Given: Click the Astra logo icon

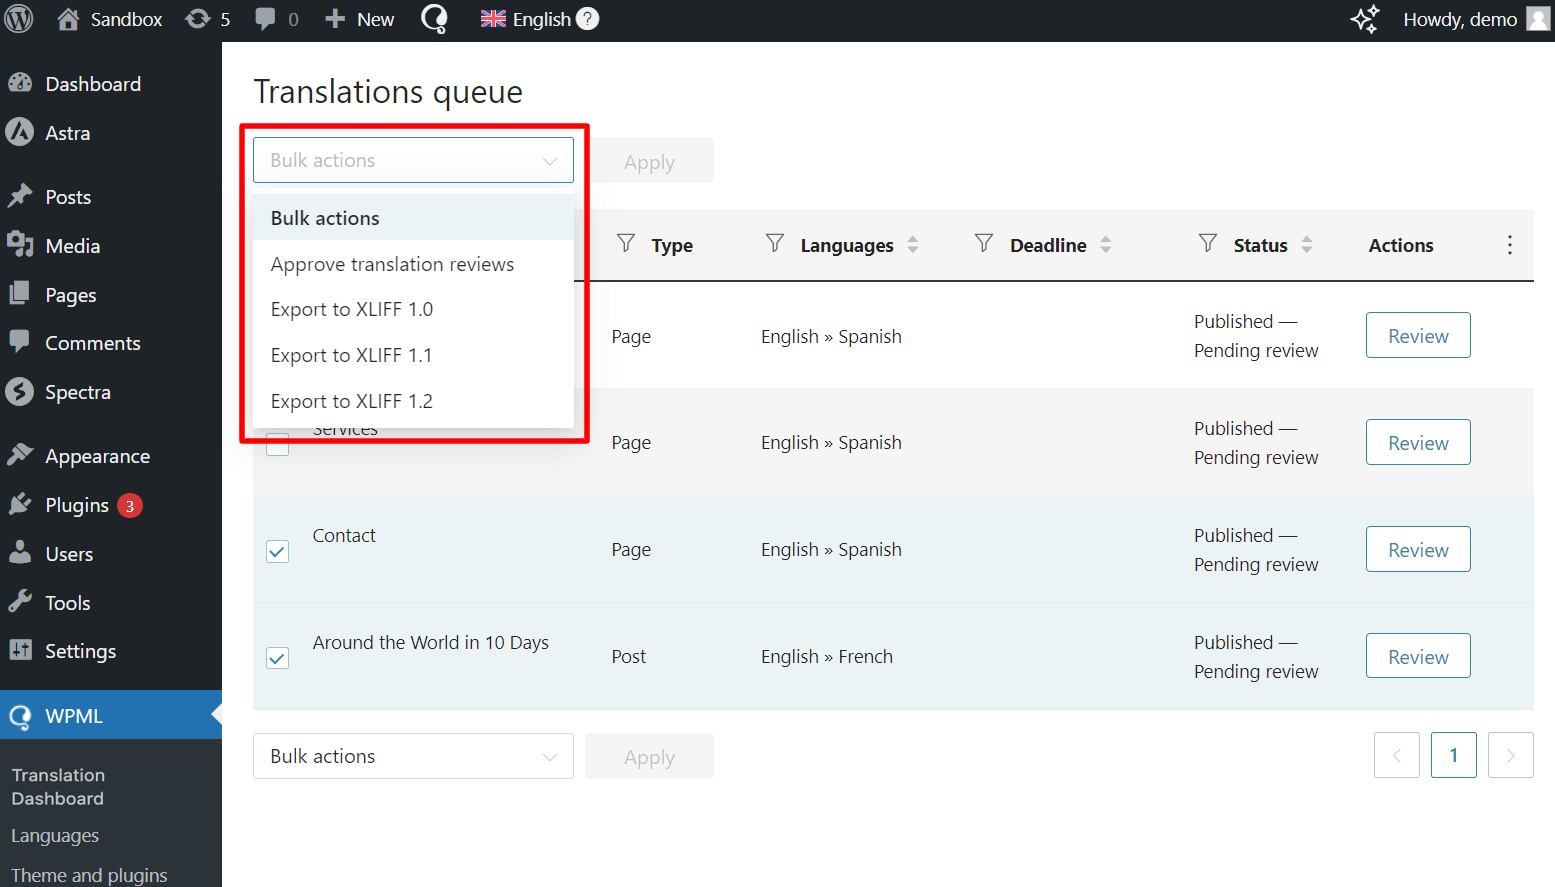Looking at the screenshot, I should click(20, 132).
